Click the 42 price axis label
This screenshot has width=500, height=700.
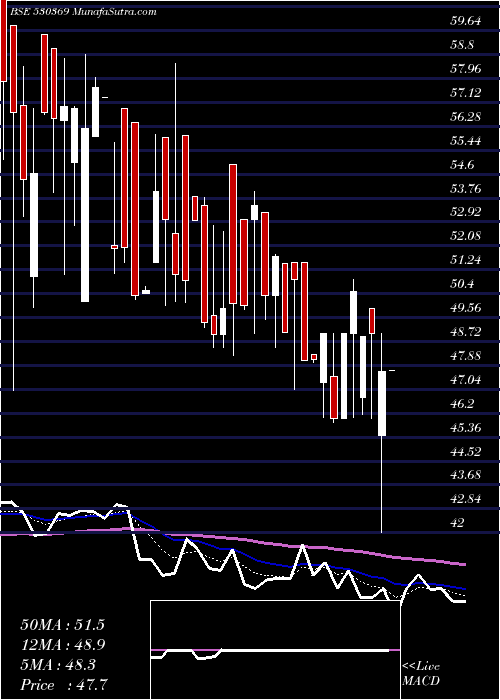(458, 523)
